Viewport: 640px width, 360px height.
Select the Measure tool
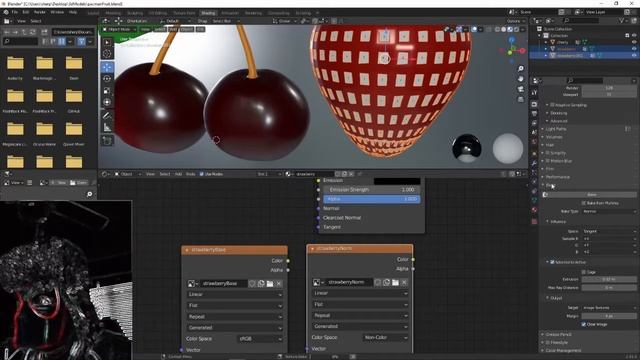[x=107, y=127]
